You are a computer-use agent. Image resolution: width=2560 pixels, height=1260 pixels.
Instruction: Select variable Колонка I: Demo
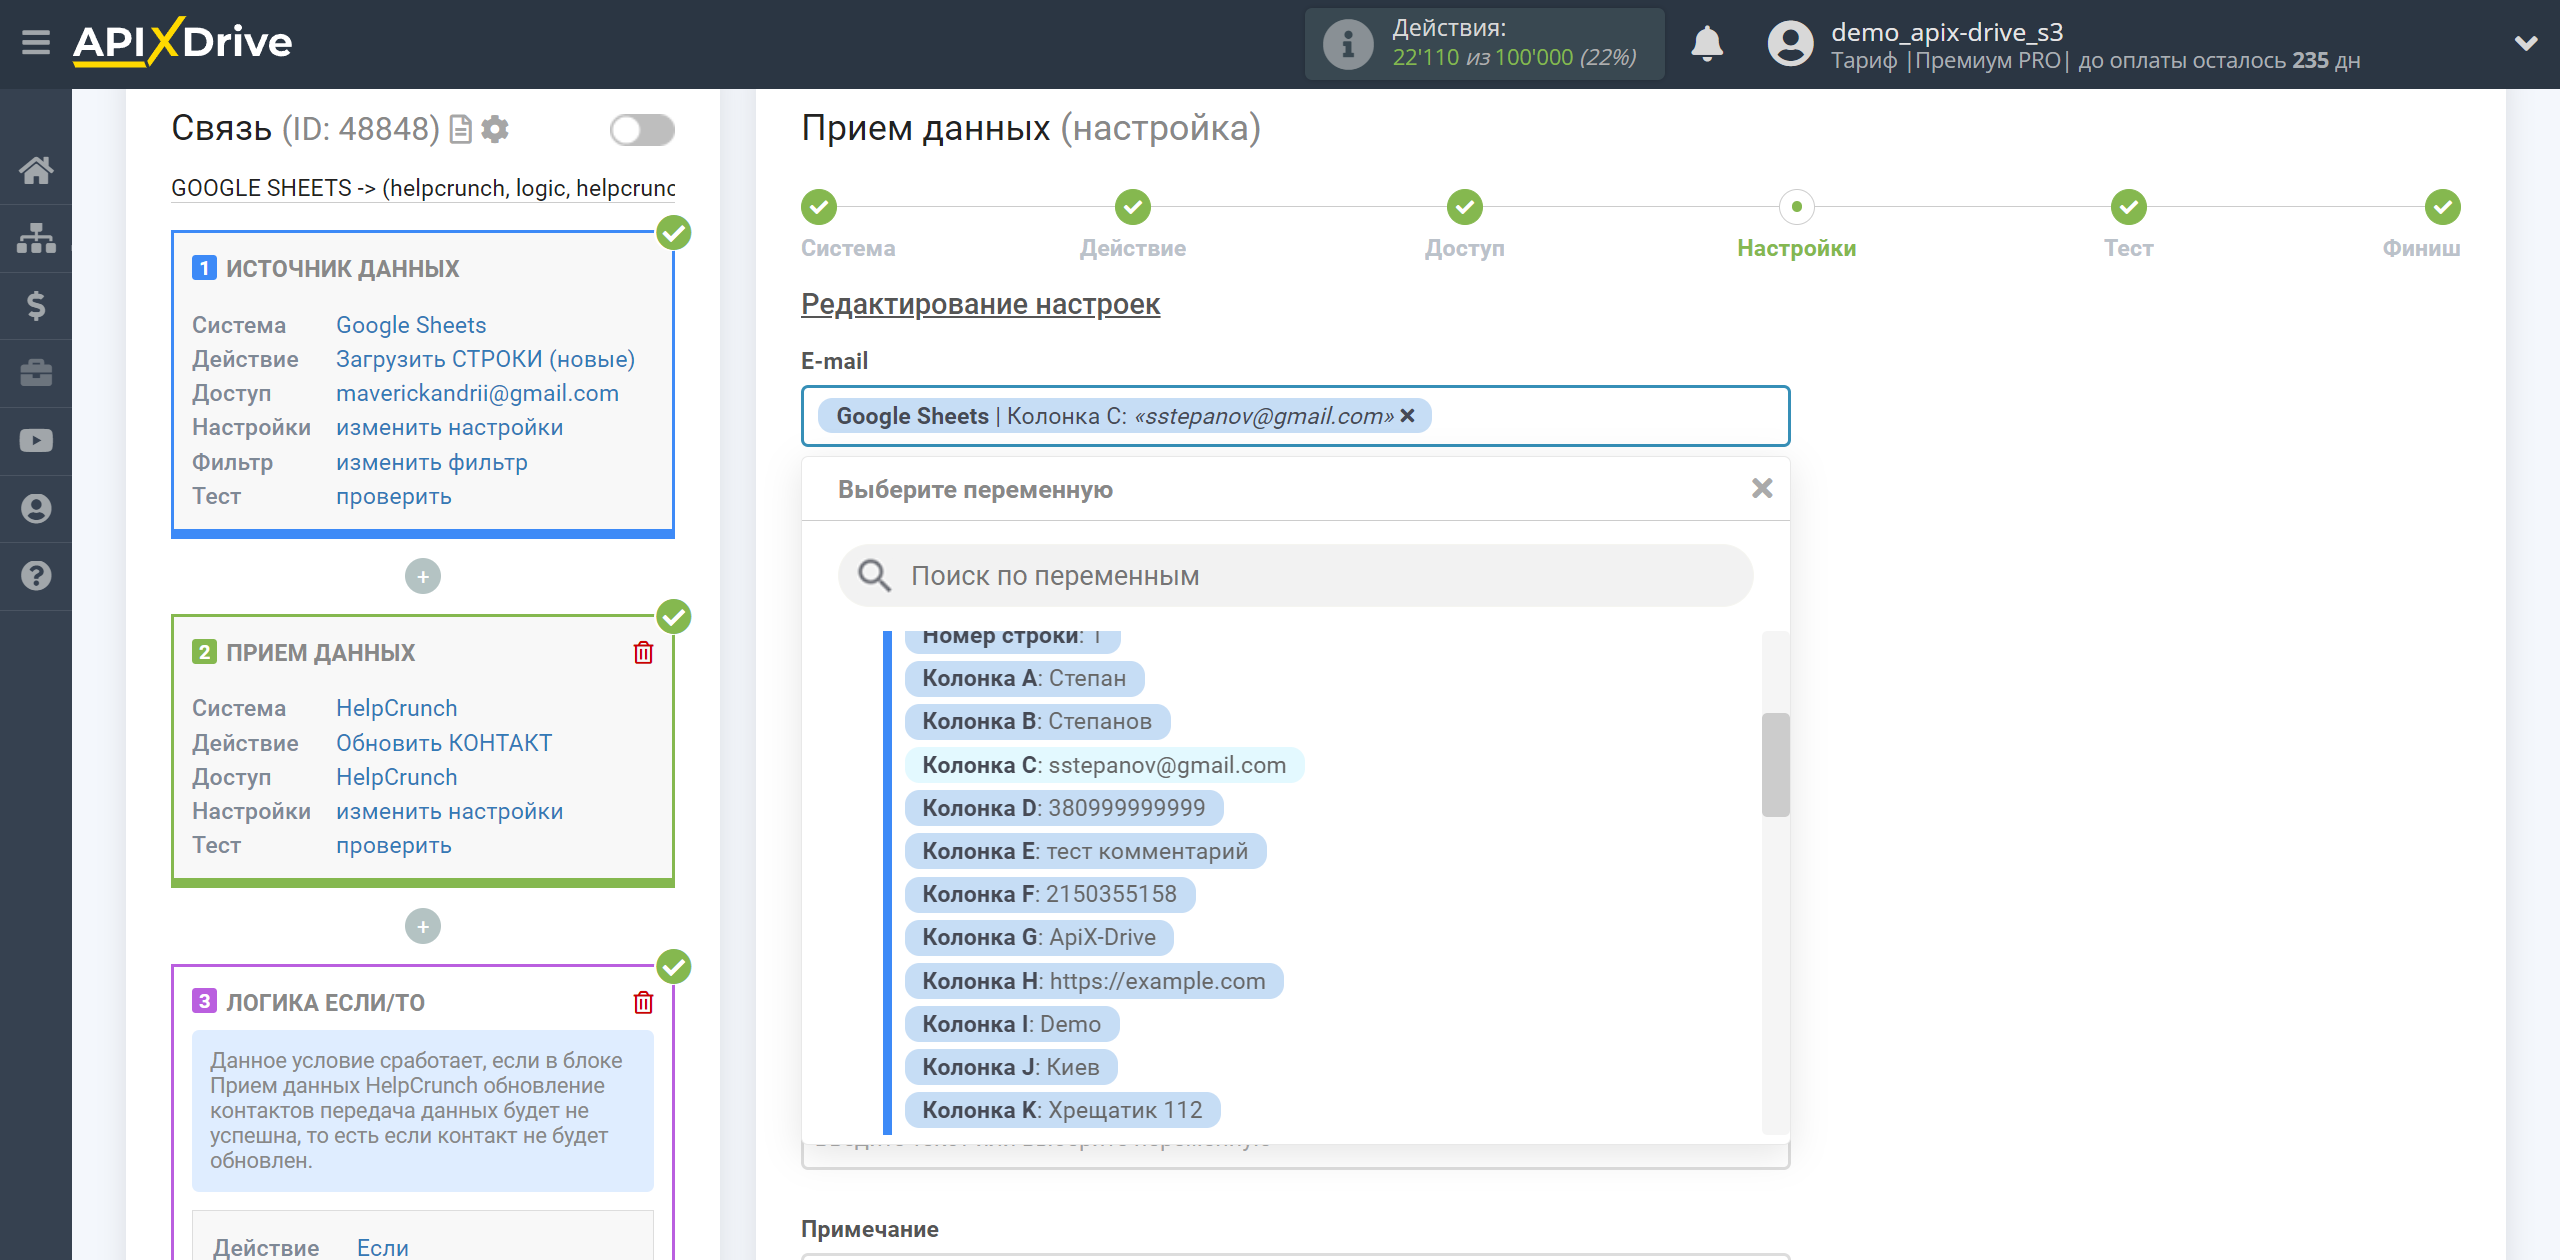point(1012,1024)
